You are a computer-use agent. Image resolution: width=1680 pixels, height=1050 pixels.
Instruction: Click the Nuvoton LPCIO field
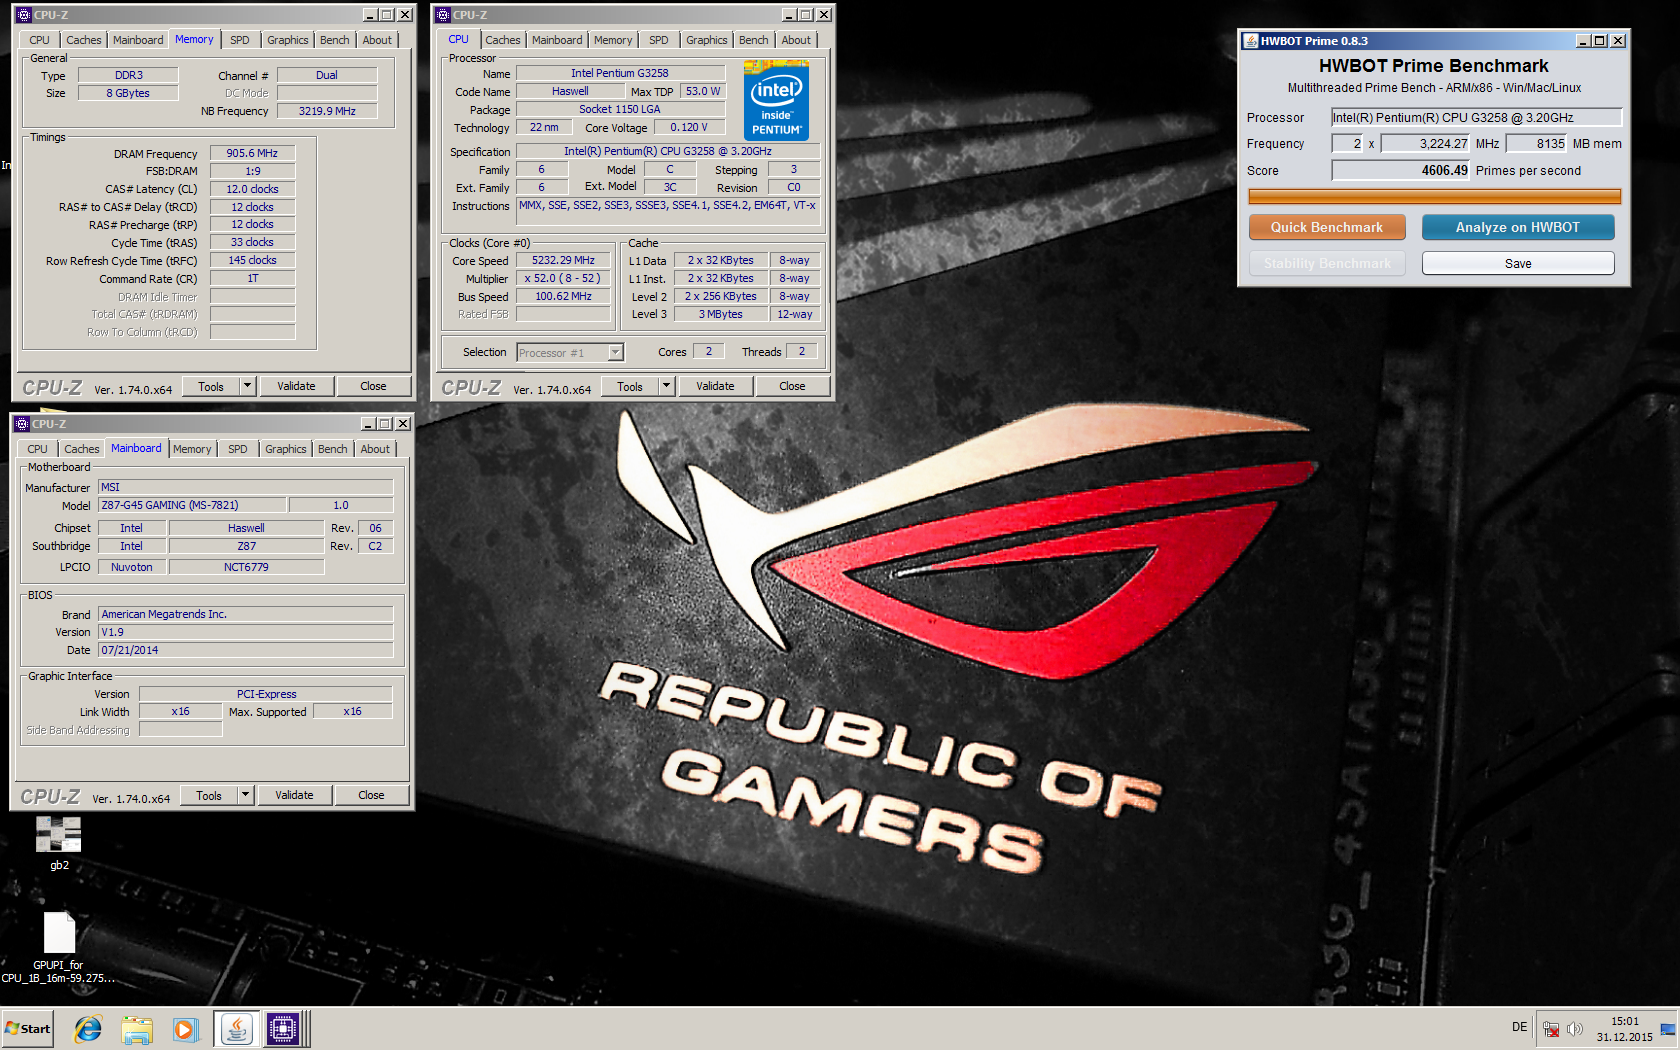click(131, 567)
